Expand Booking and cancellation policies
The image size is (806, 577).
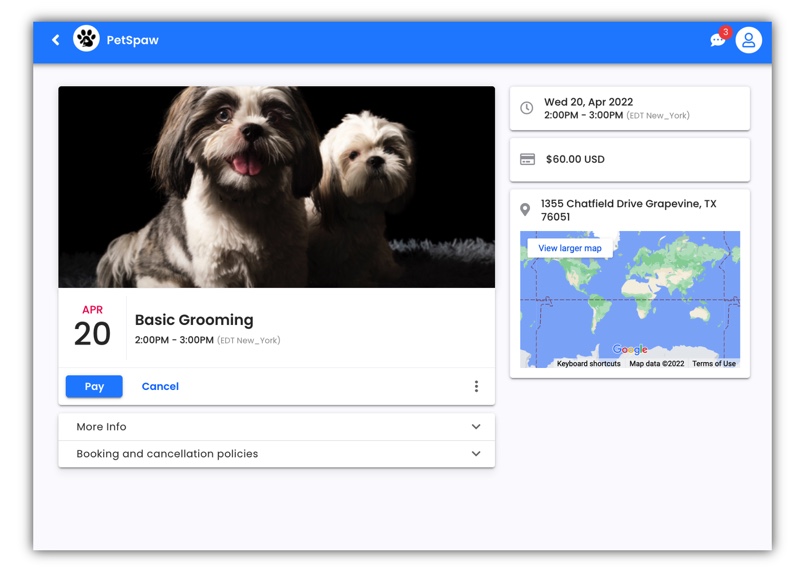(277, 454)
